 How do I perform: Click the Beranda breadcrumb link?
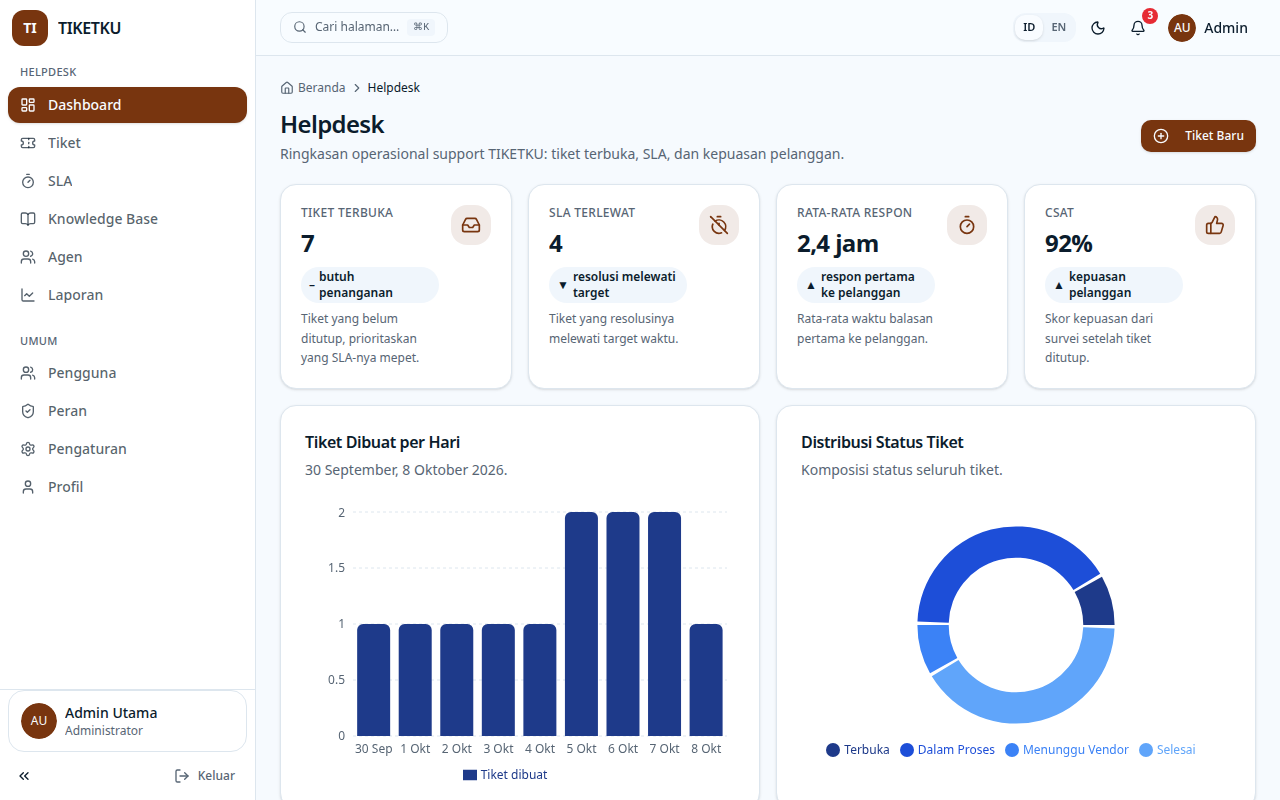[x=313, y=88]
